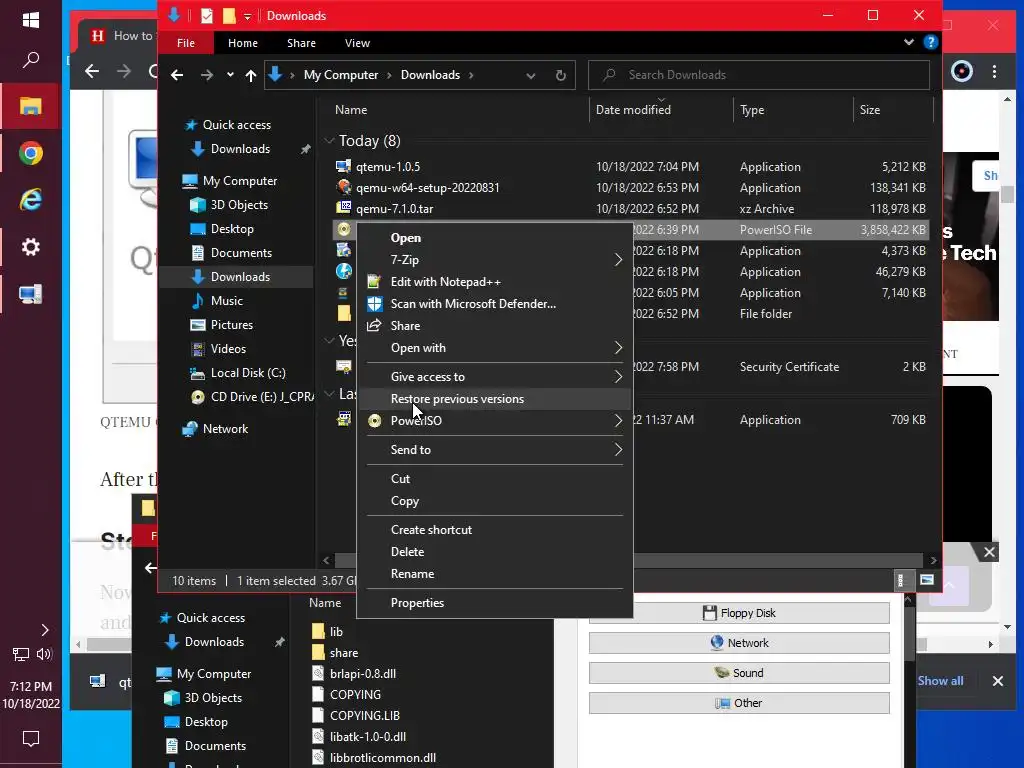Click Properties icon in quick access toolbar
This screenshot has width=1024, height=768.
click(x=206, y=16)
